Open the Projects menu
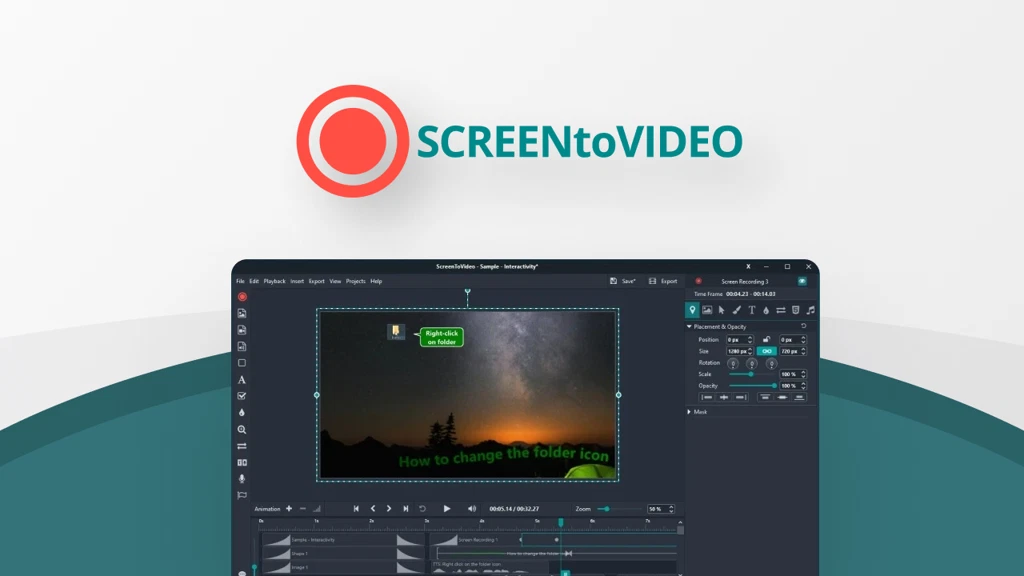Screen dimensions: 1024x576 [x=356, y=281]
